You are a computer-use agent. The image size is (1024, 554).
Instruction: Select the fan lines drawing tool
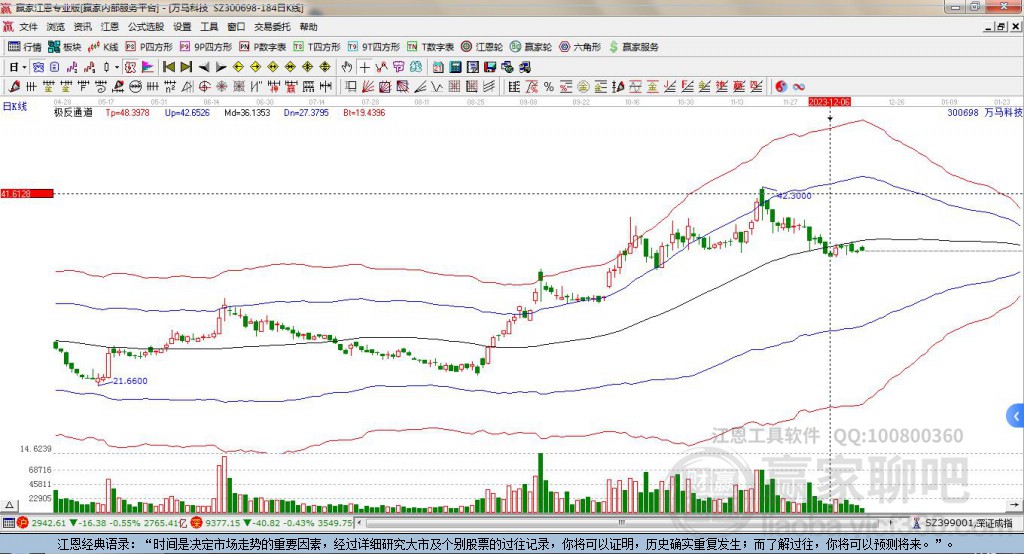point(368,86)
